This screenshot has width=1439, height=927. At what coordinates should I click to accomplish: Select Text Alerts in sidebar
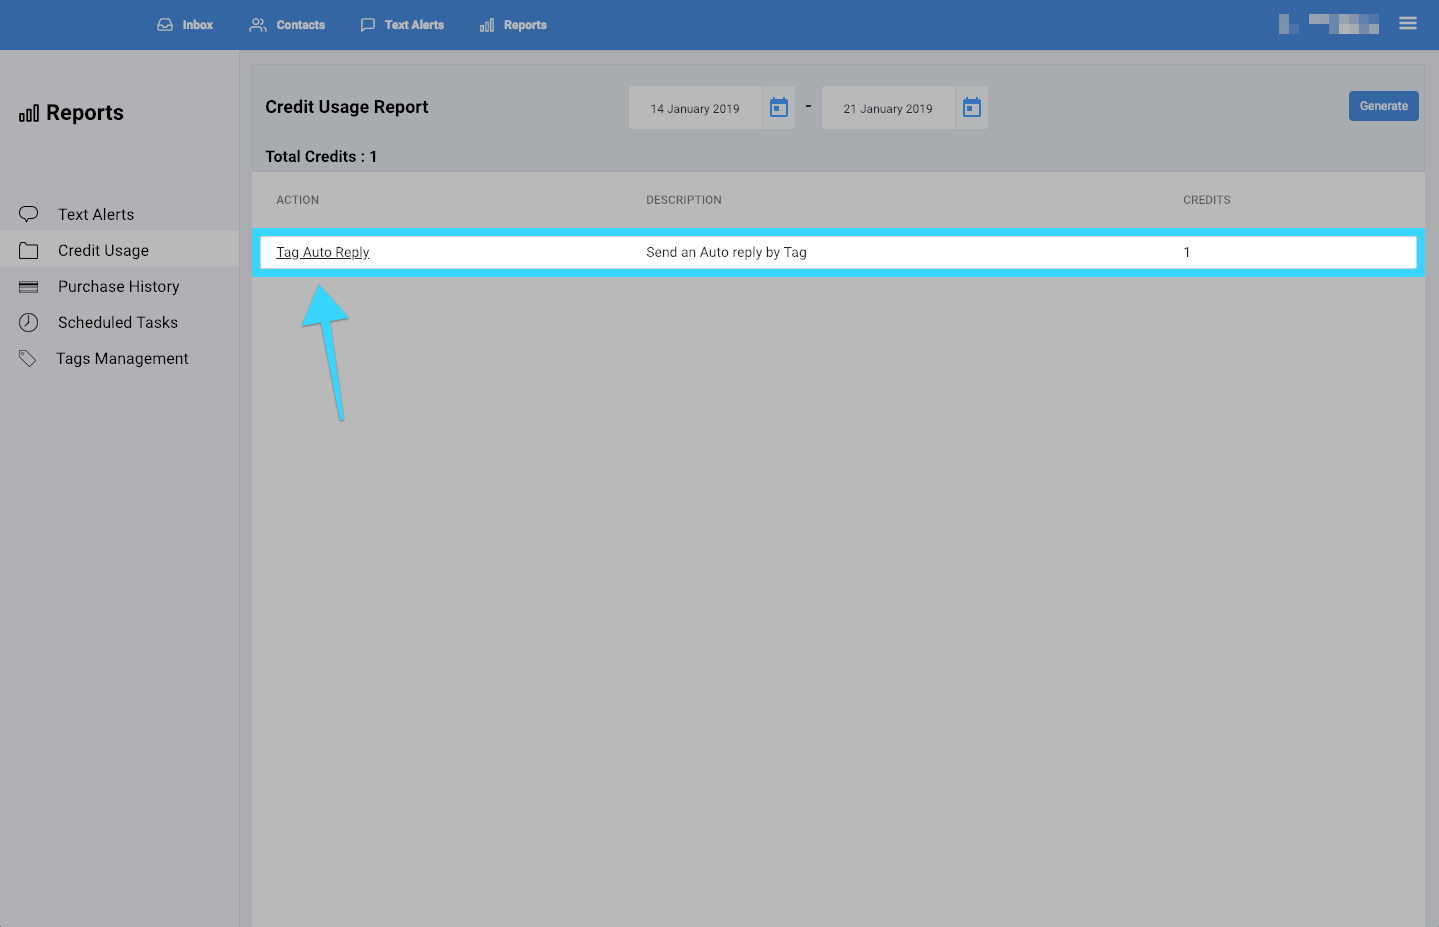[x=96, y=214]
